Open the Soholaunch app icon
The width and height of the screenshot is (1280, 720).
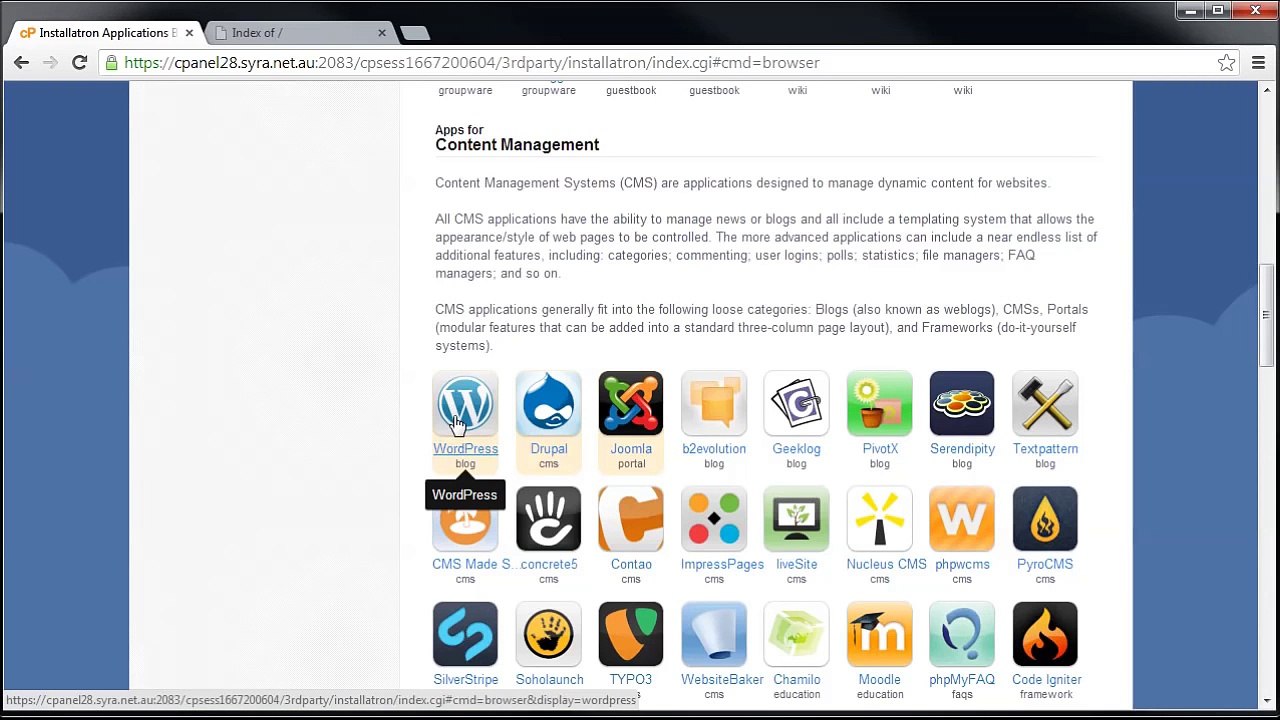548,634
